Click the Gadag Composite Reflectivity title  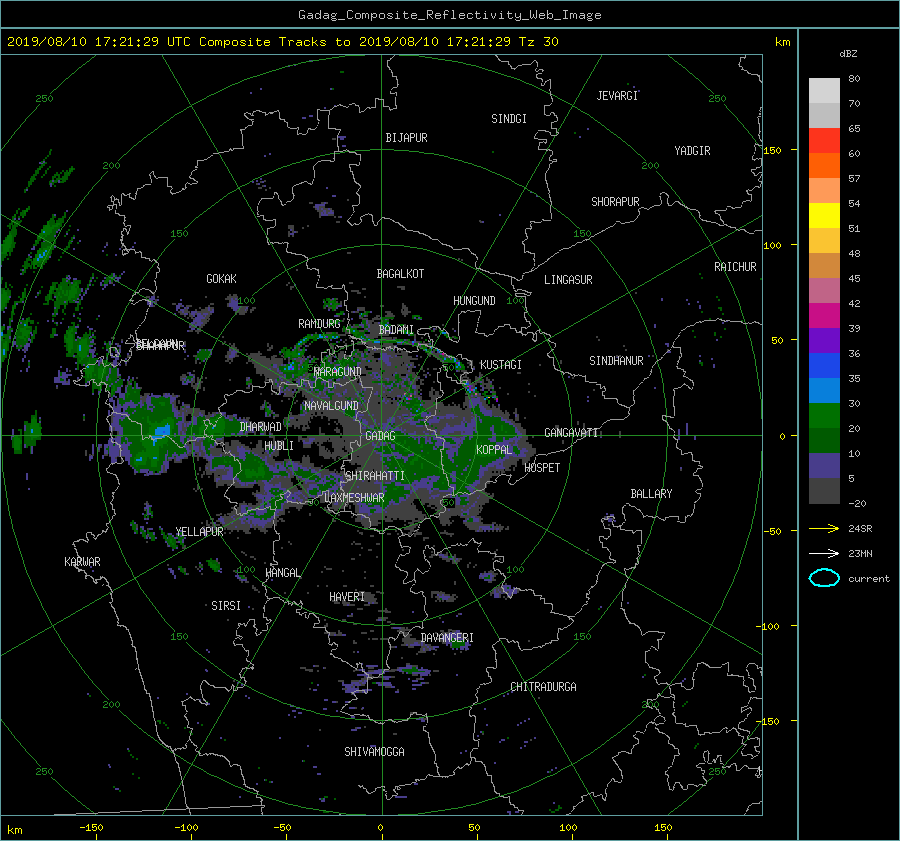point(449,15)
